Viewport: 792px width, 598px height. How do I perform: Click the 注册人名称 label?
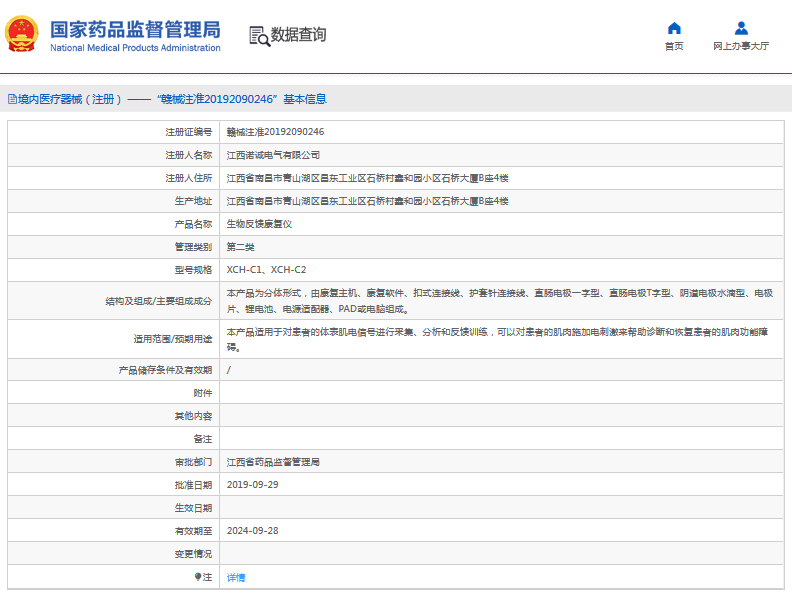click(x=189, y=155)
